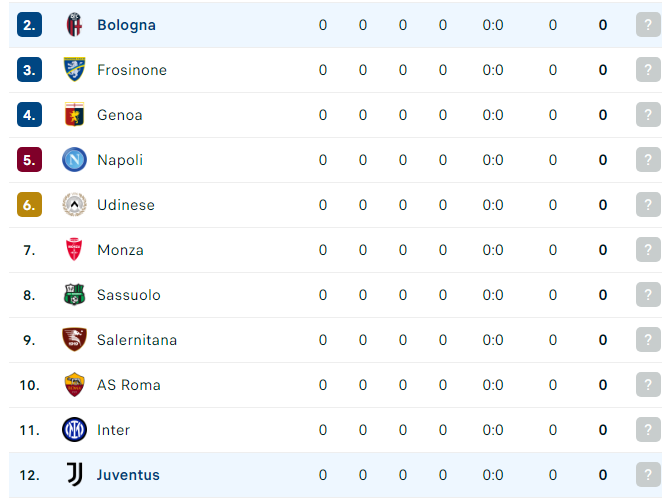Click the Genoa club crest

(x=74, y=114)
